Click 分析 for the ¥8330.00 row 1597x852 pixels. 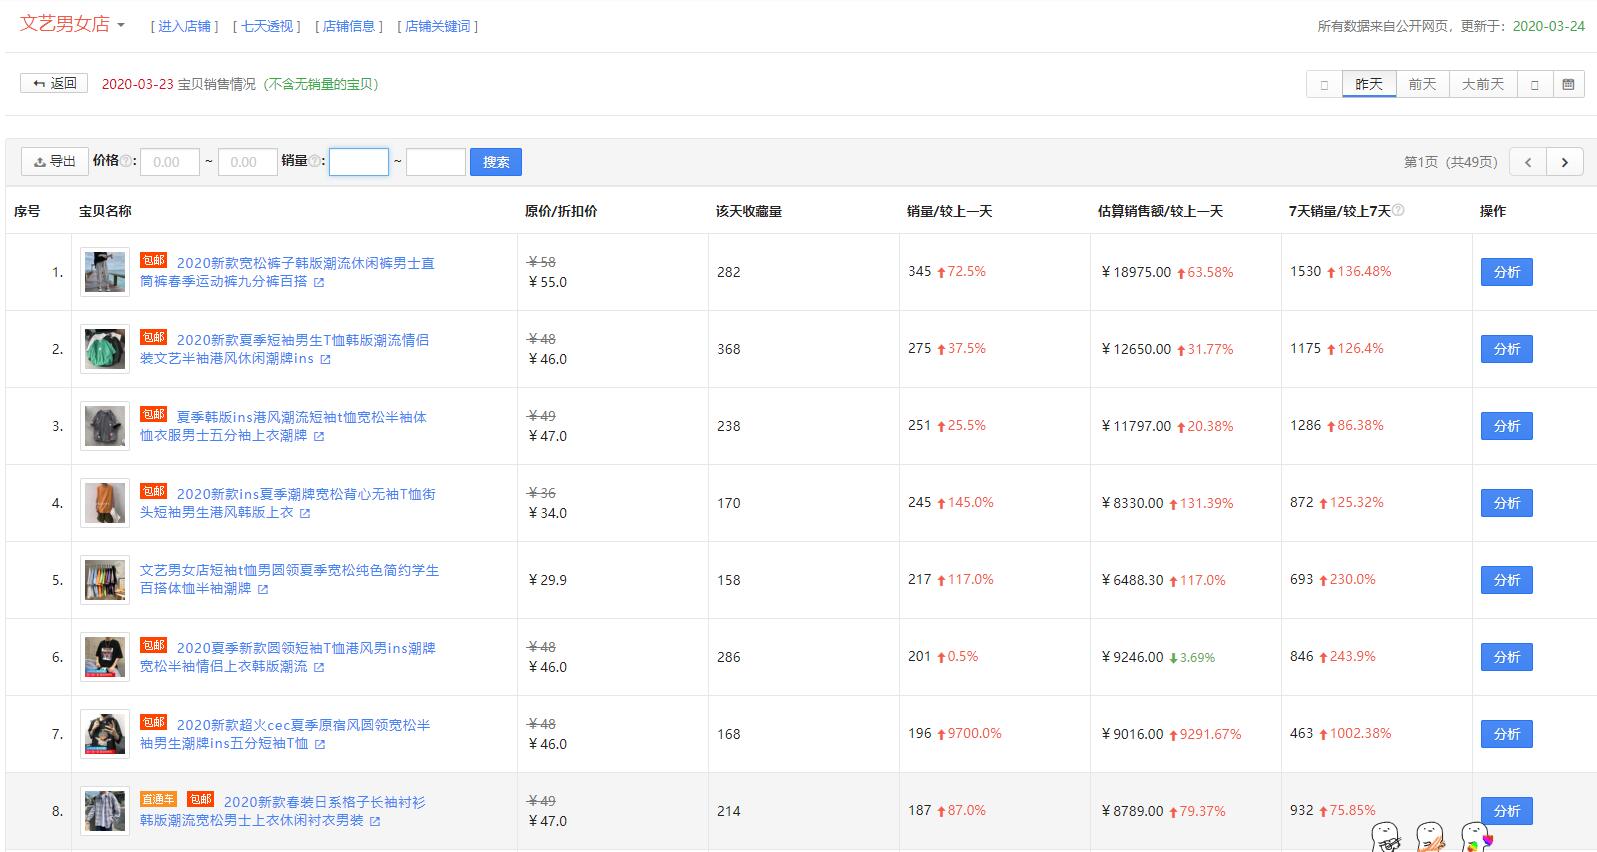(x=1506, y=503)
